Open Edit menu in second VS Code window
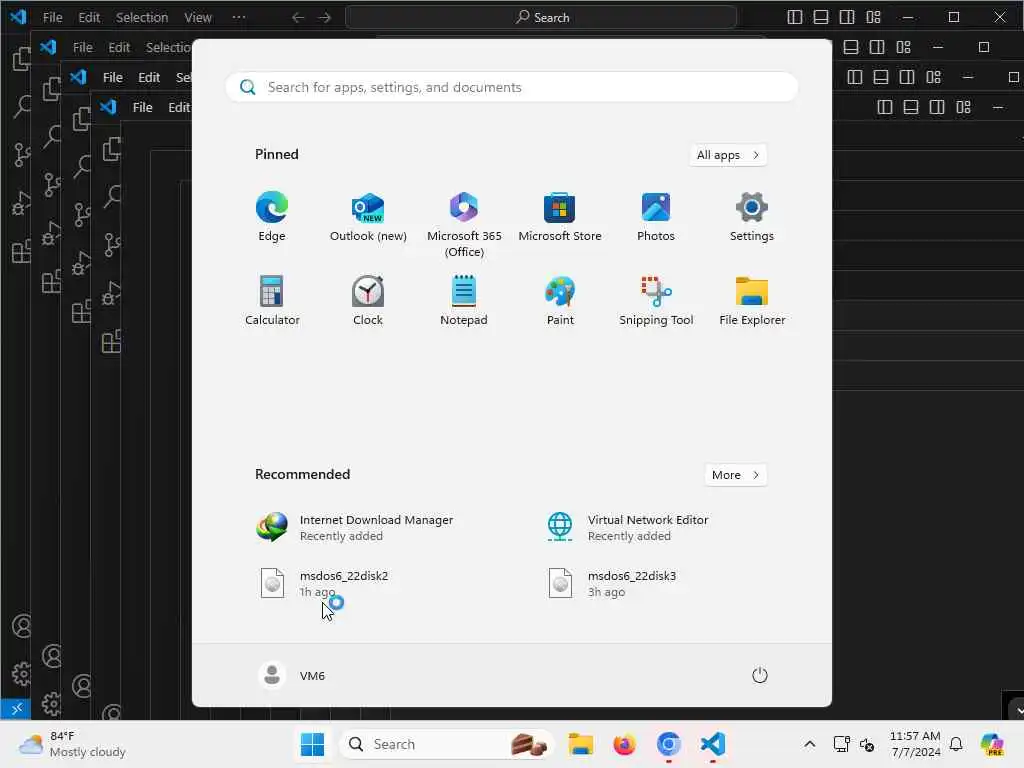Viewport: 1024px width, 768px height. (119, 48)
